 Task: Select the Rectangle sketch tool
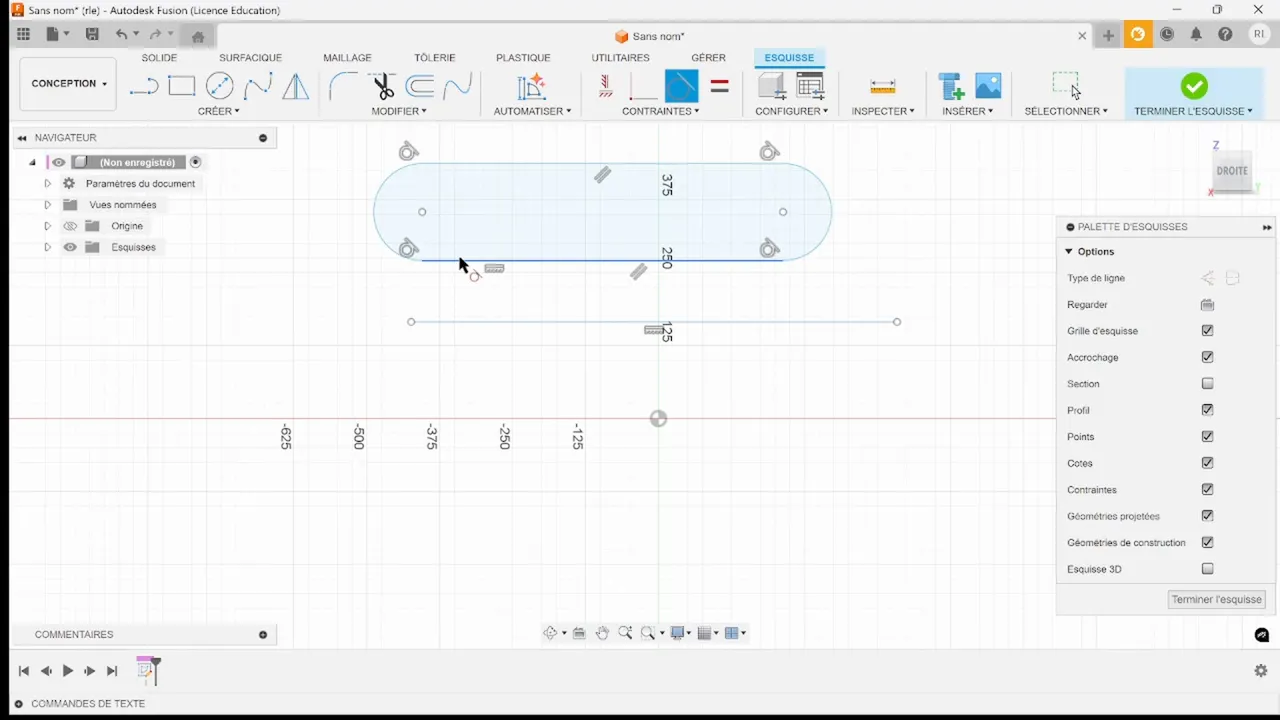182,87
